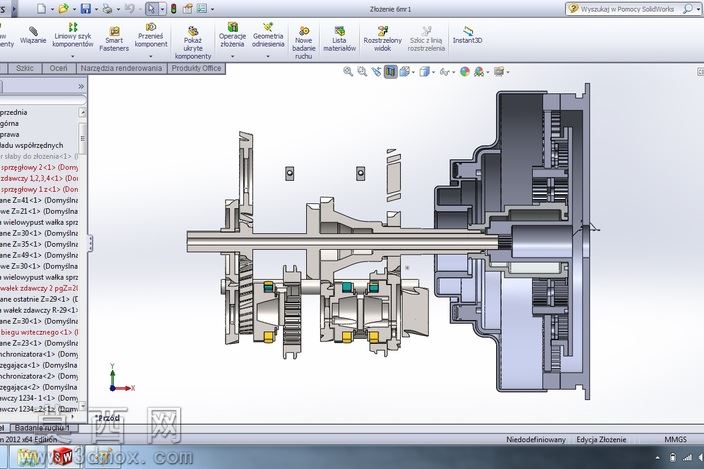This screenshot has width=704, height=469.
Task: Expand feature tree panel with double chevron
Action: point(81,86)
